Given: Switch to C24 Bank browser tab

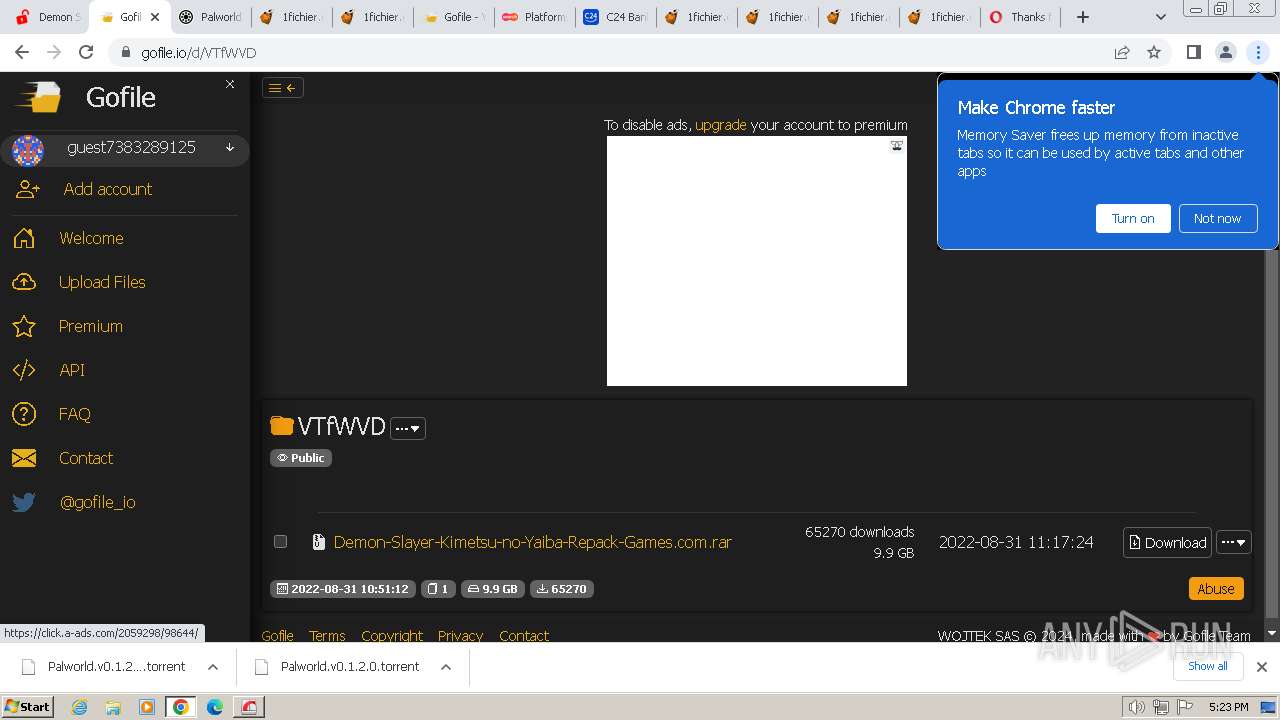Looking at the screenshot, I should click(616, 17).
